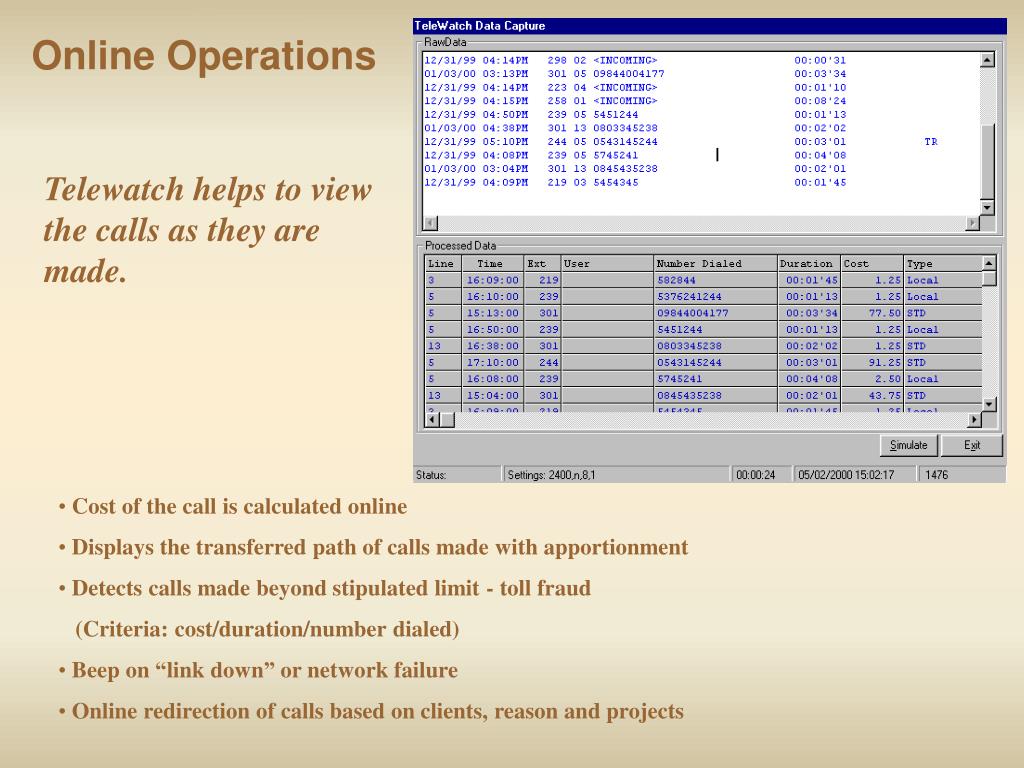Click RawData horizontal scroll left arrow
1024x768 pixels.
430,223
